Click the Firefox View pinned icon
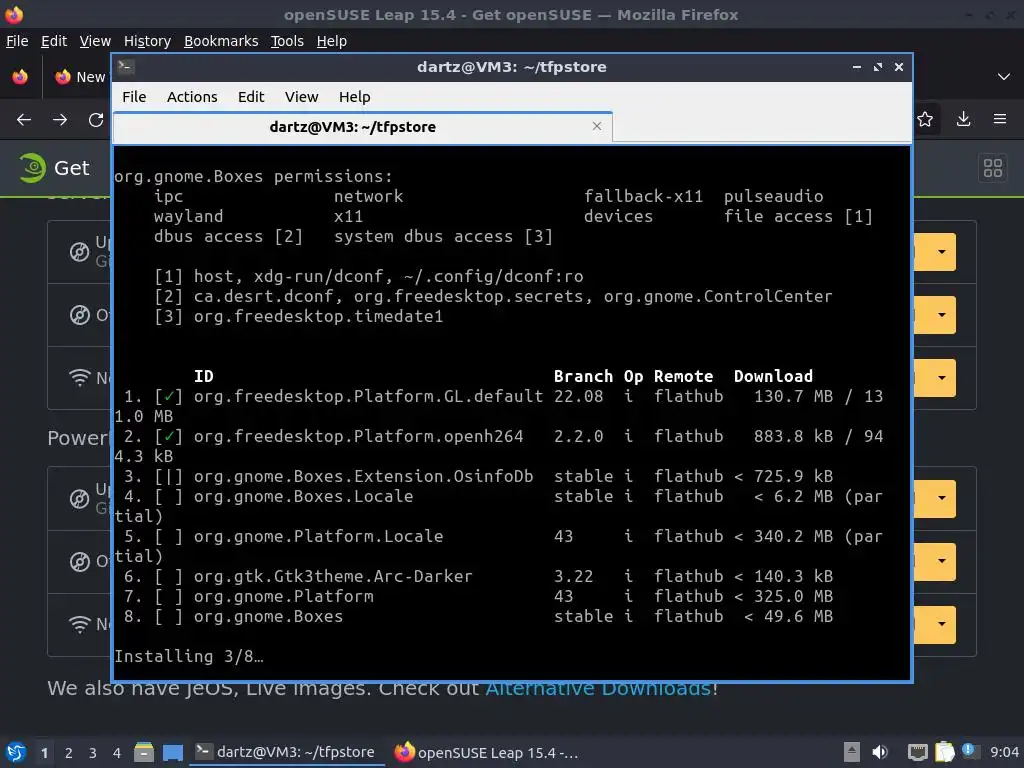This screenshot has height=768, width=1024. point(20,77)
